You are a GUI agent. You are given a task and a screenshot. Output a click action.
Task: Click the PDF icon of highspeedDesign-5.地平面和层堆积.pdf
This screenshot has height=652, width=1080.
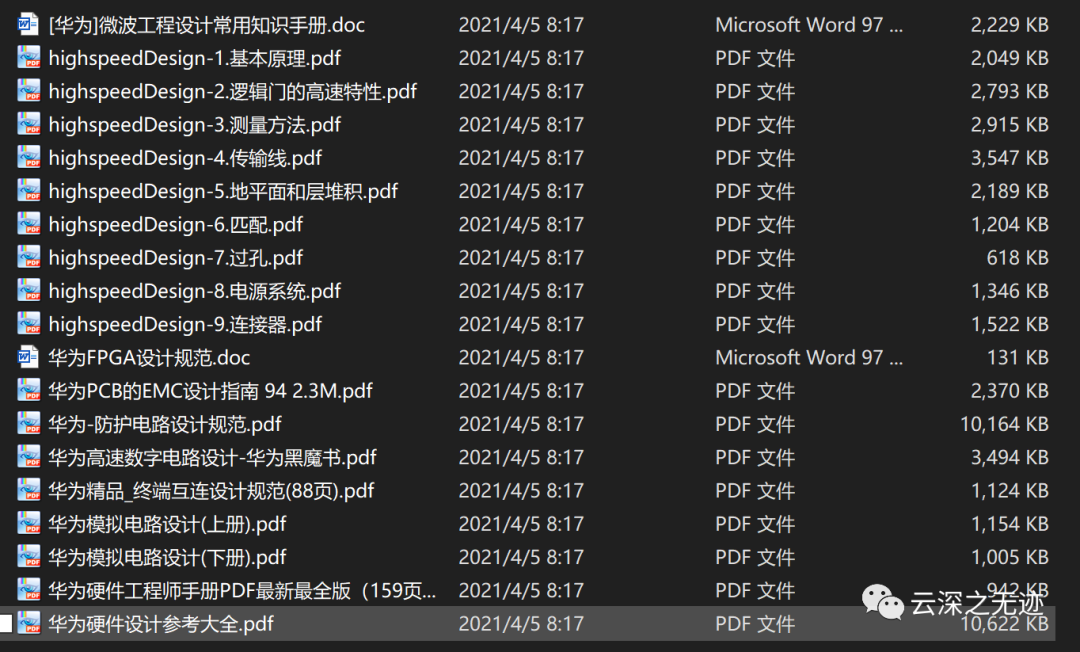(28, 190)
